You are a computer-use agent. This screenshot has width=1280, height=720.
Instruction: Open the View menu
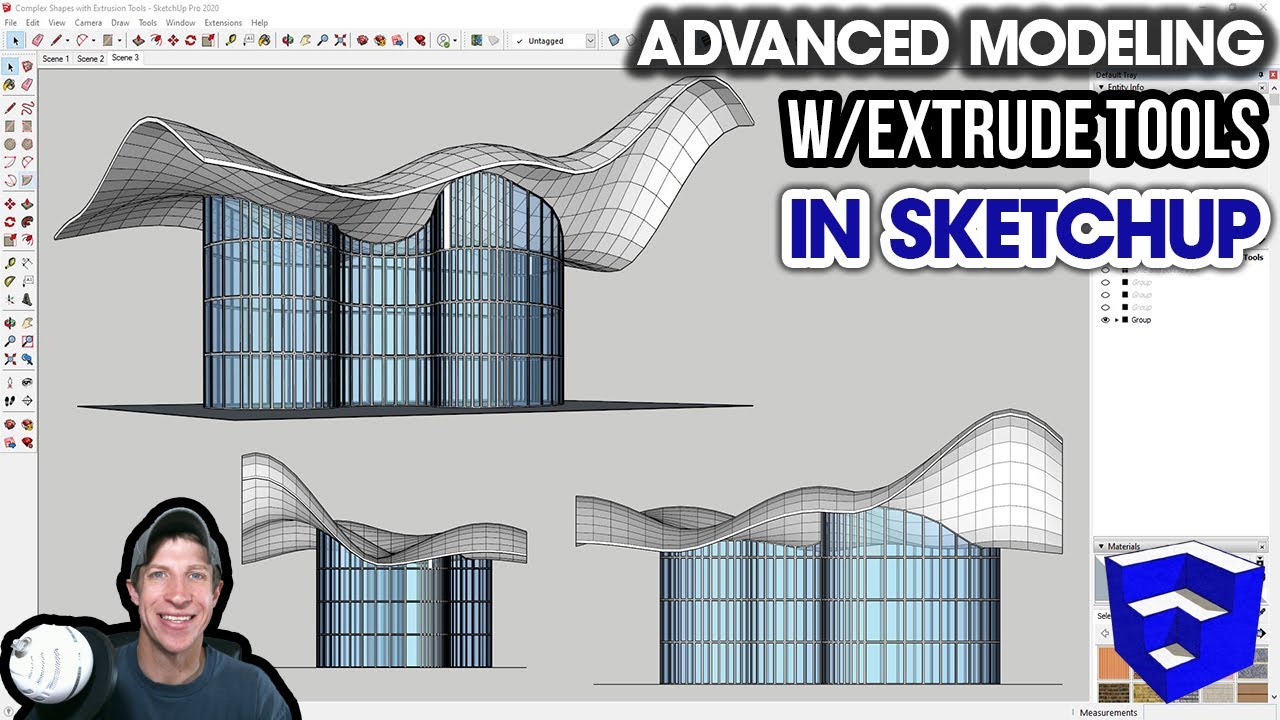[57, 22]
